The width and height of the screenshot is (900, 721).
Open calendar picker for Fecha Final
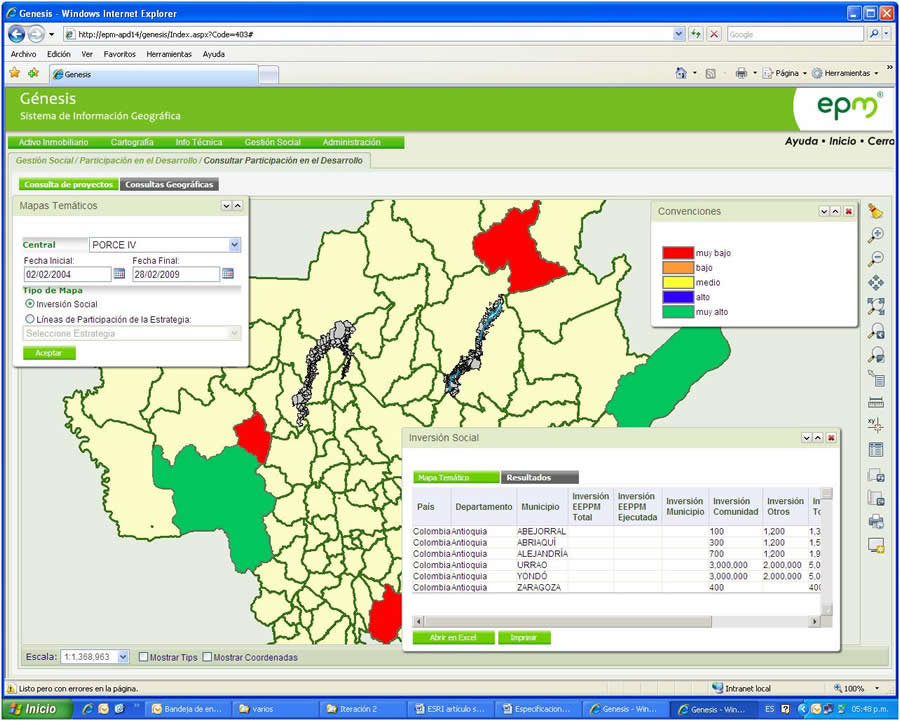tap(228, 274)
